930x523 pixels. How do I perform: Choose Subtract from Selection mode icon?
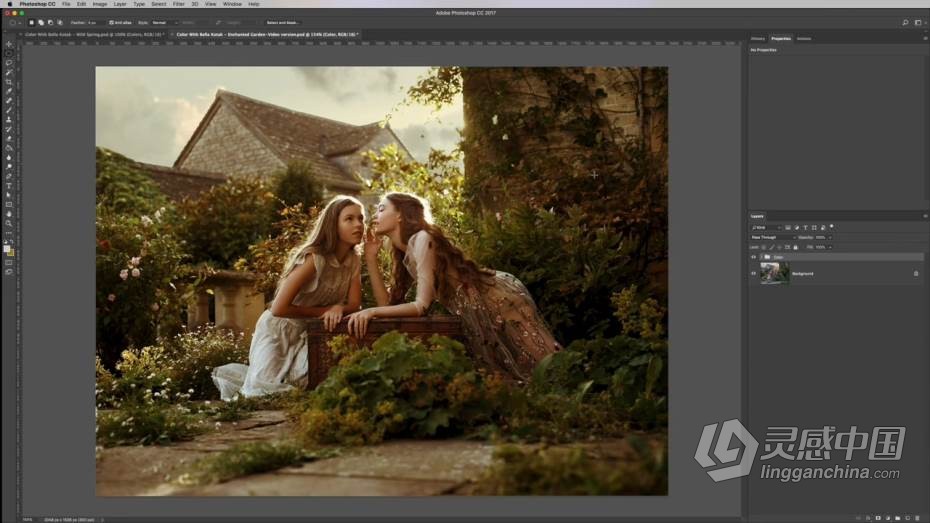click(x=50, y=23)
